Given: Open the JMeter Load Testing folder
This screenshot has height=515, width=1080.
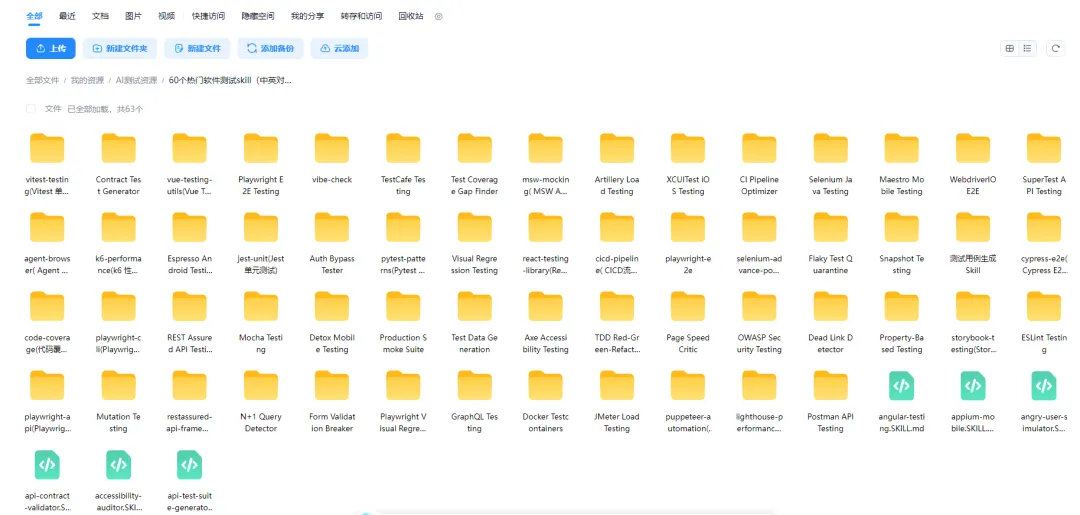Looking at the screenshot, I should click(x=617, y=386).
